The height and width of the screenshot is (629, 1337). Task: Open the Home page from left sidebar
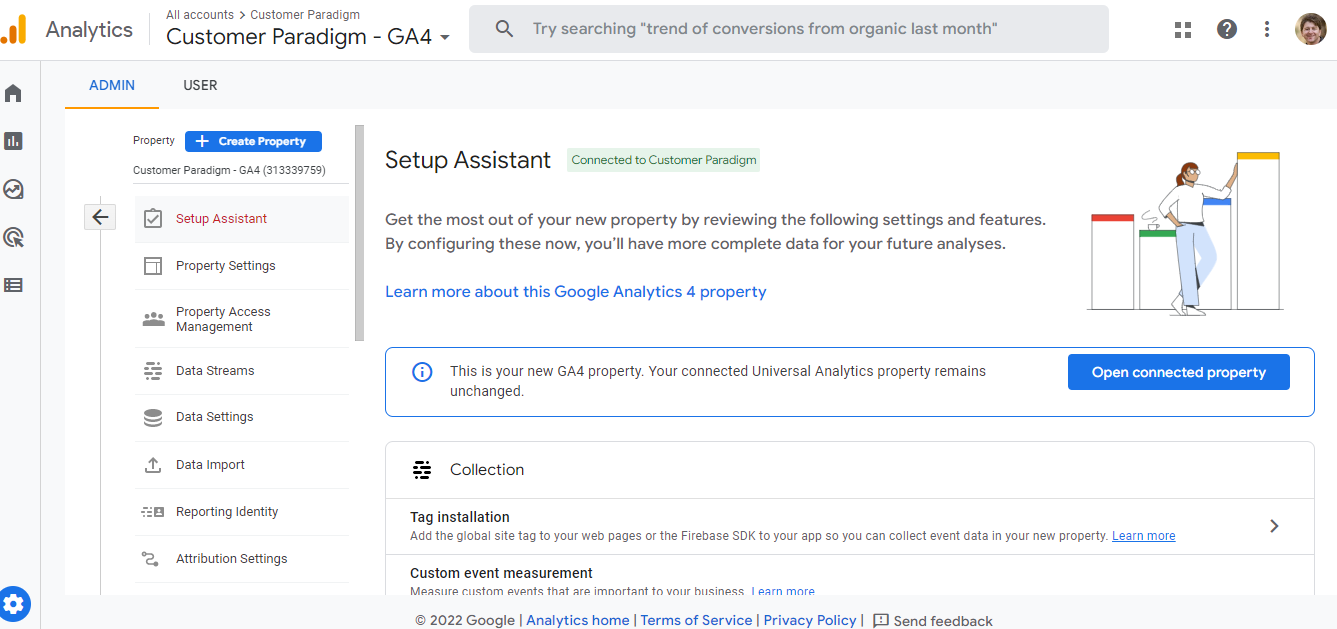coord(14,92)
